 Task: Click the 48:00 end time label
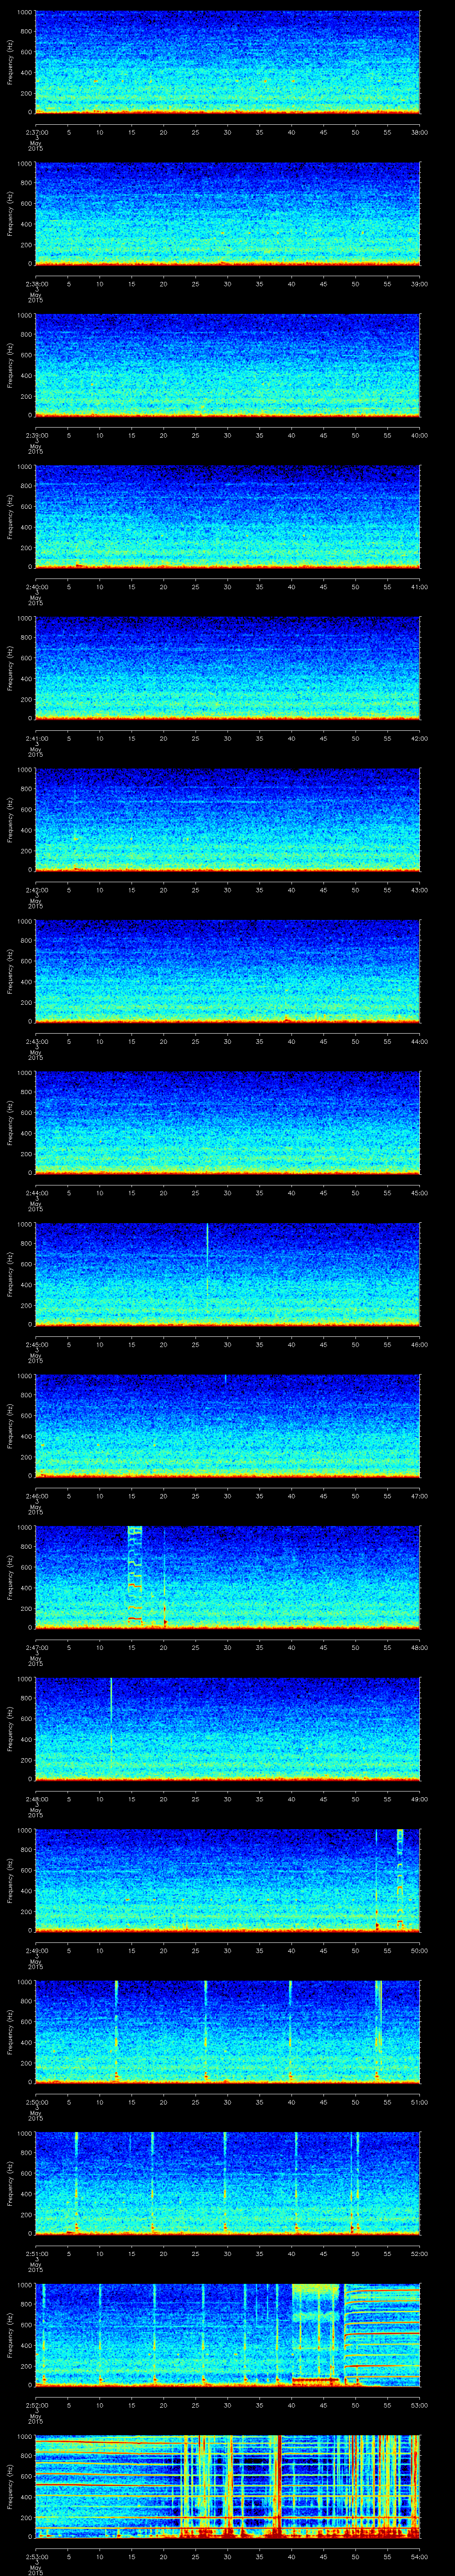[x=419, y=1647]
